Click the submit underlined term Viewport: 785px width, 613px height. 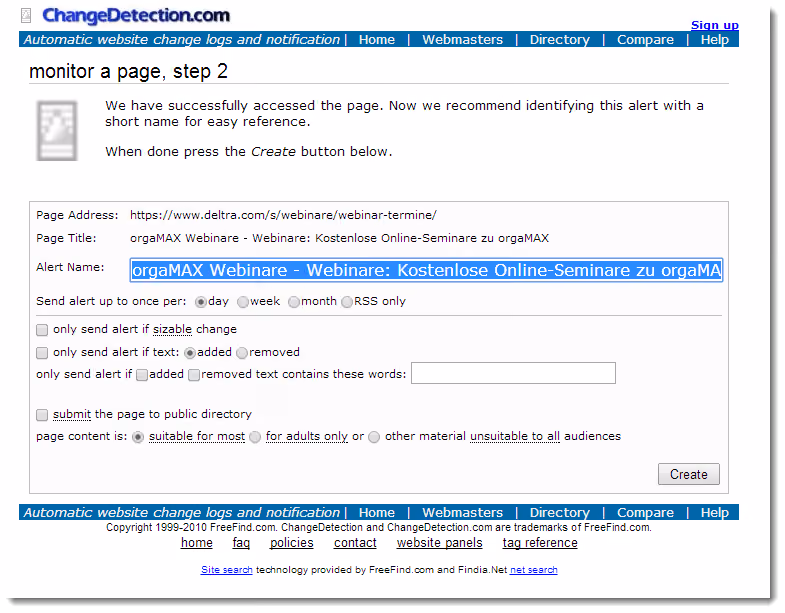[x=72, y=414]
